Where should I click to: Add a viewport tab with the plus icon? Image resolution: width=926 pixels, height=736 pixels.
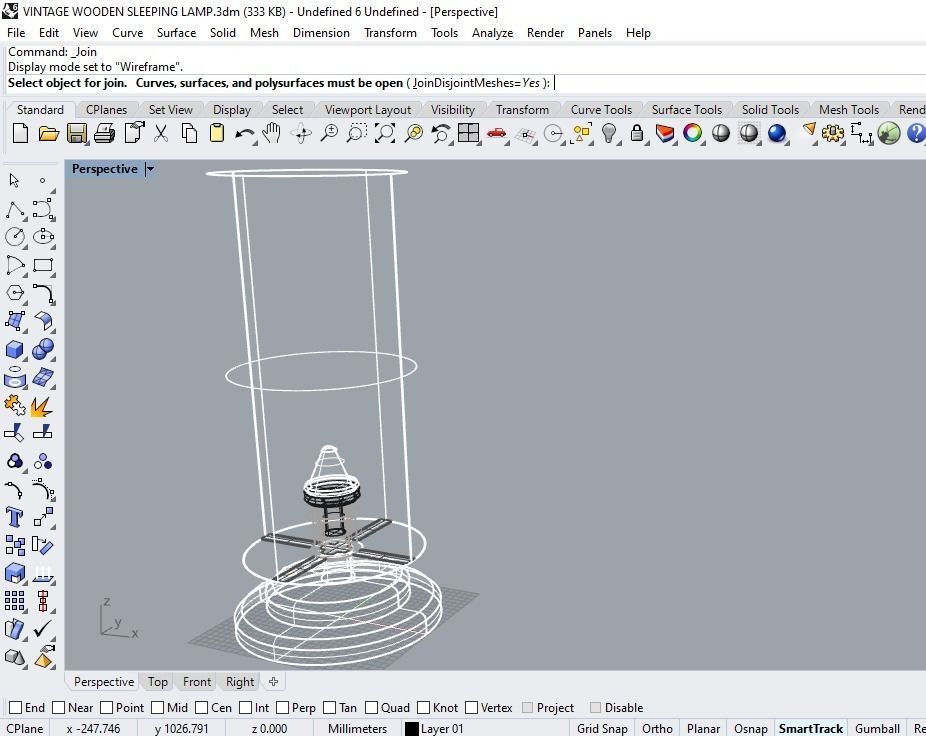point(273,682)
